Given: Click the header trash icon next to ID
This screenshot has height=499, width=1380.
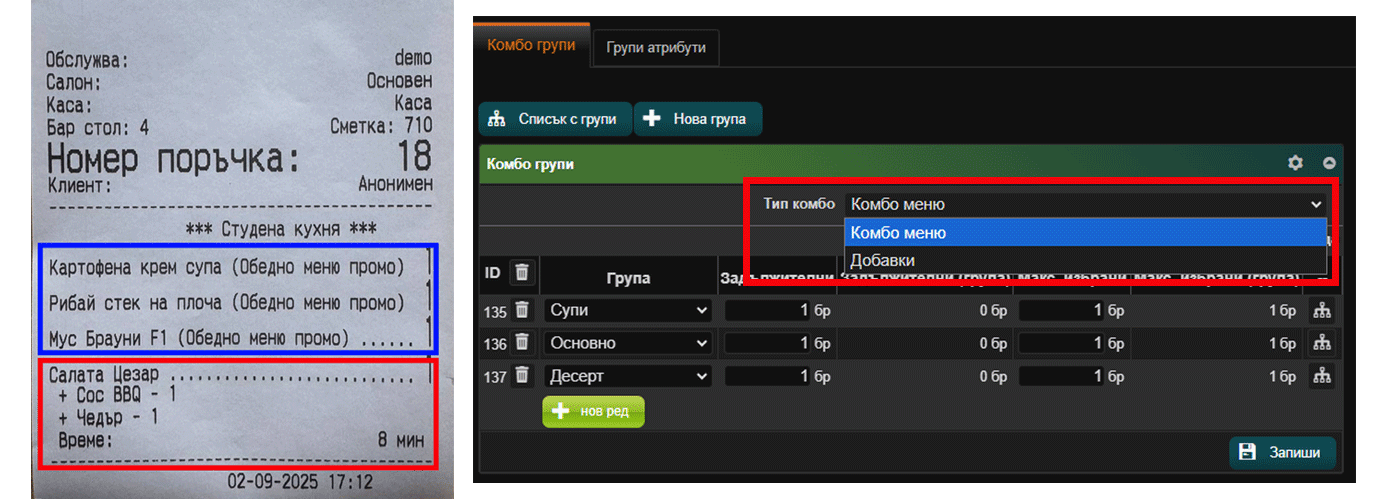Looking at the screenshot, I should (x=521, y=272).
